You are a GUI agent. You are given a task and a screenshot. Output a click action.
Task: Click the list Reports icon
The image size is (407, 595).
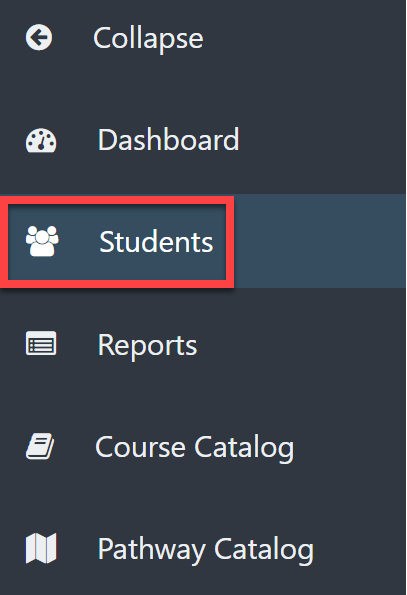point(41,343)
